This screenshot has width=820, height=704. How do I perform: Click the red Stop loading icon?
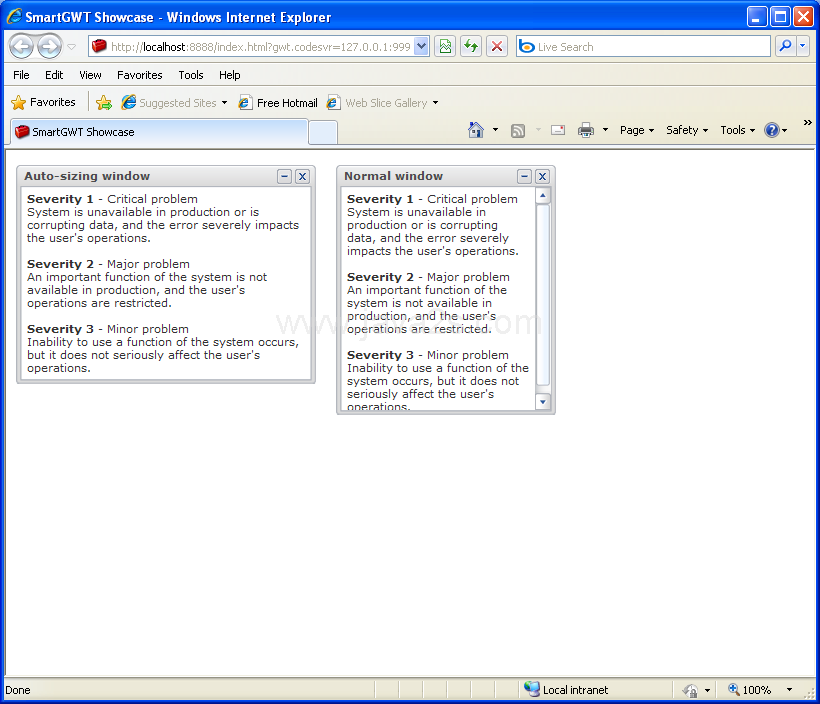click(497, 47)
